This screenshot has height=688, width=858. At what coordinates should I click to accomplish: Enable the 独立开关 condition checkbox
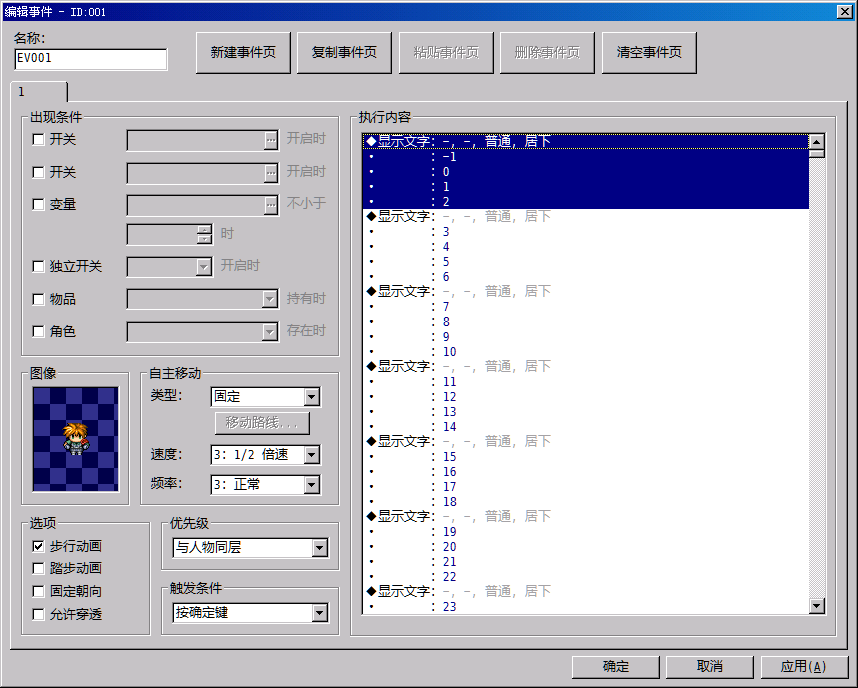pyautogui.click(x=38, y=267)
